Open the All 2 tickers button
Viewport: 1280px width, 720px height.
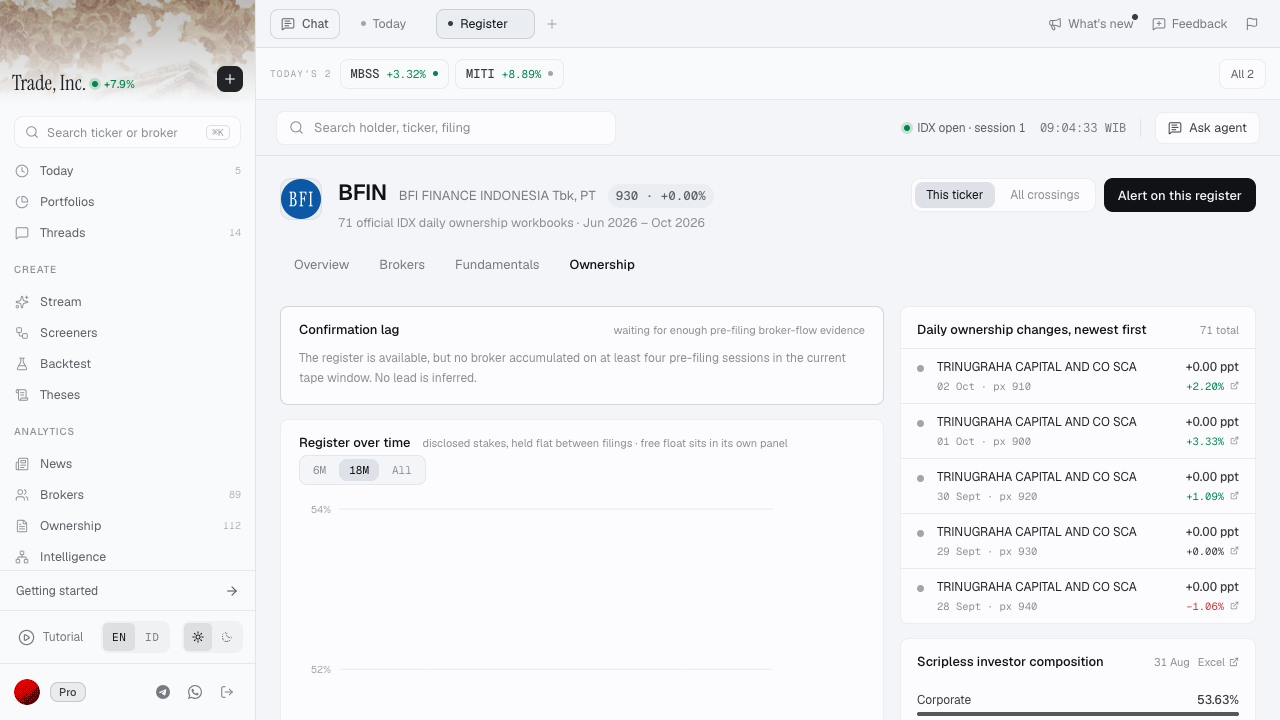pos(1242,74)
